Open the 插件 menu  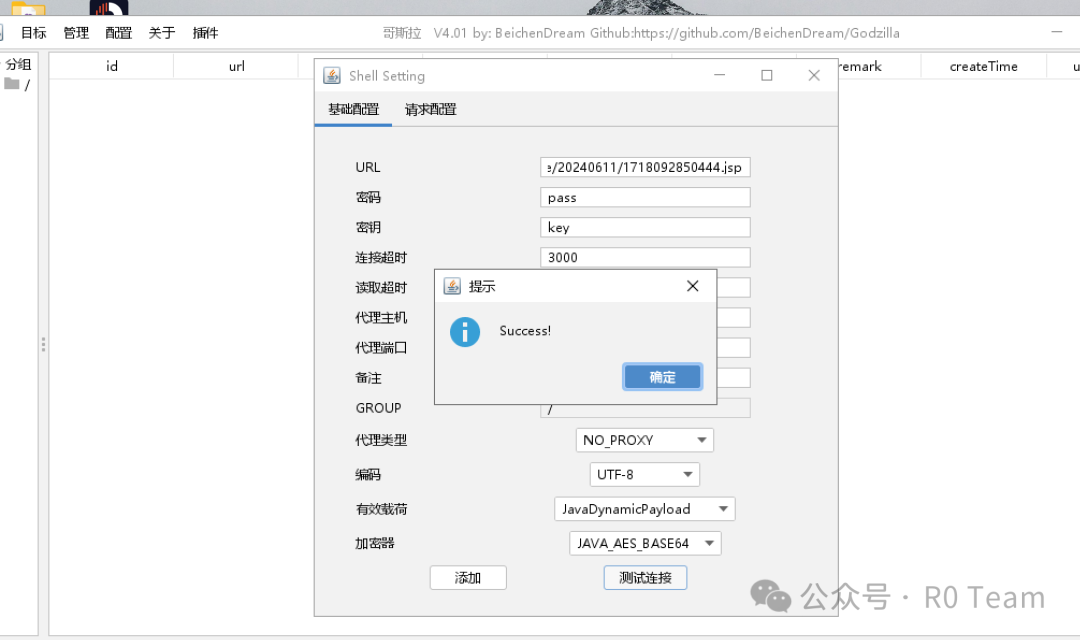pyautogui.click(x=205, y=33)
